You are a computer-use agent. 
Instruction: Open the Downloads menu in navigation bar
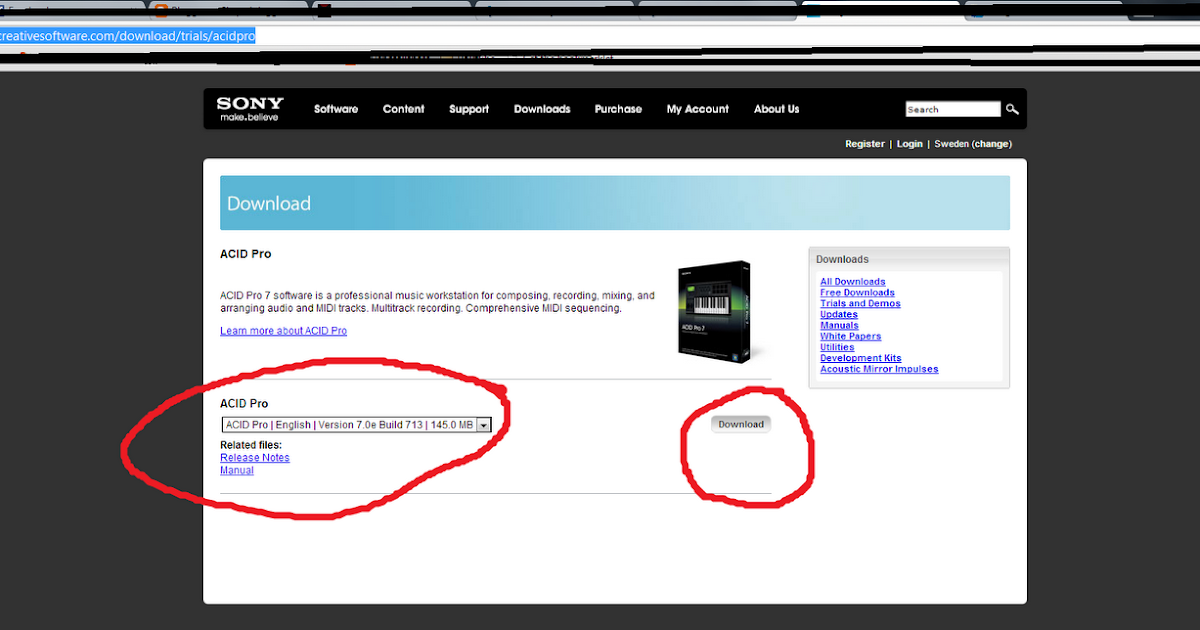click(x=542, y=109)
